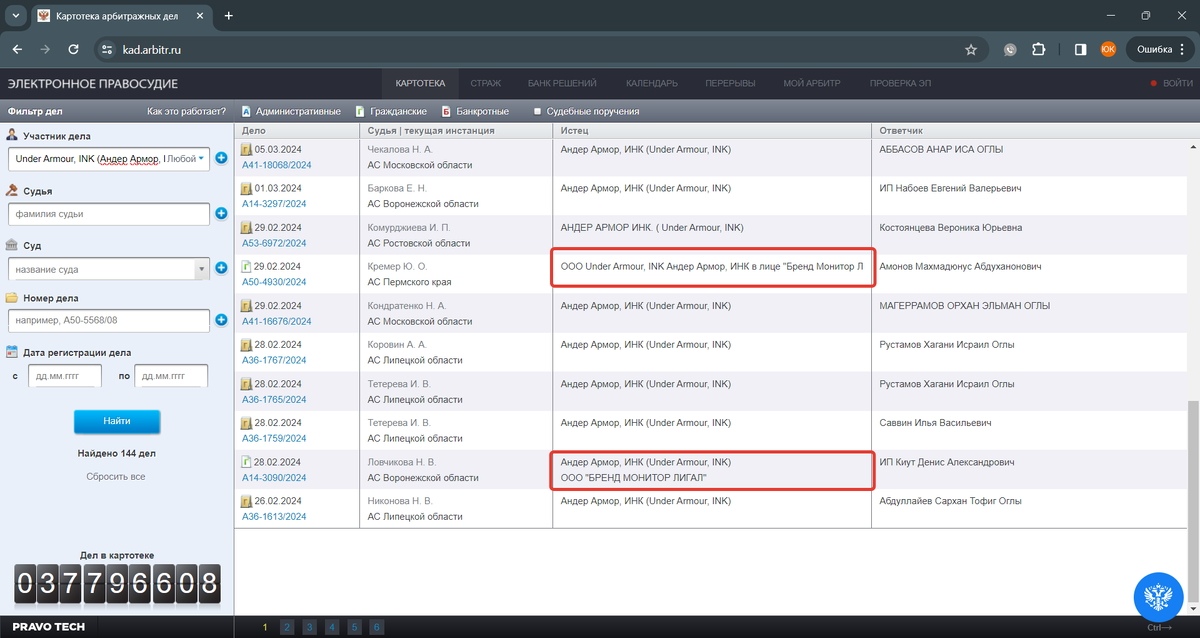The width and height of the screenshot is (1200, 638).
Task: Add another court filter with the plus icon
Action: 221,268
